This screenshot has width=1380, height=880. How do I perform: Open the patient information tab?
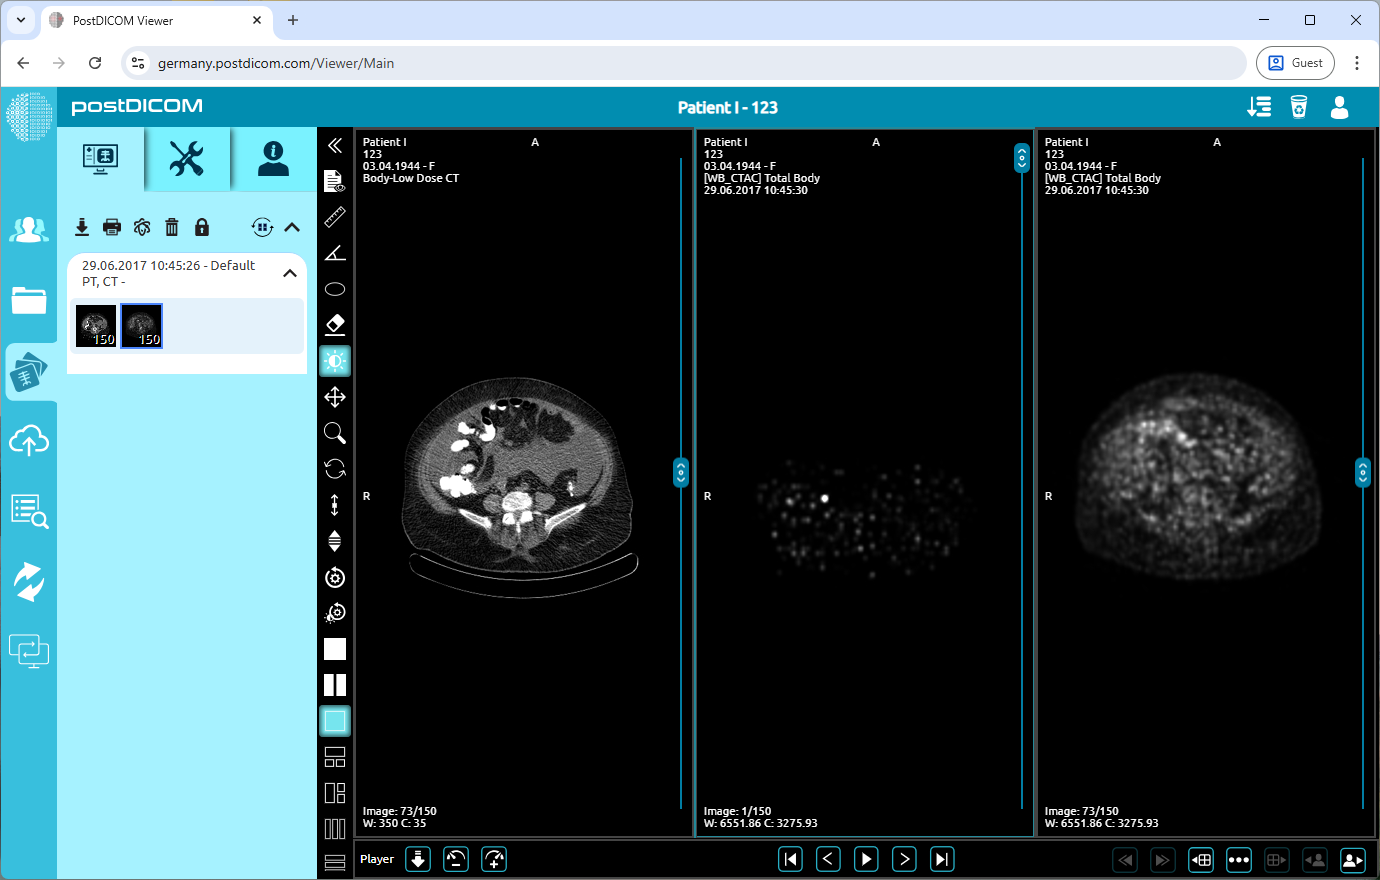tap(271, 159)
